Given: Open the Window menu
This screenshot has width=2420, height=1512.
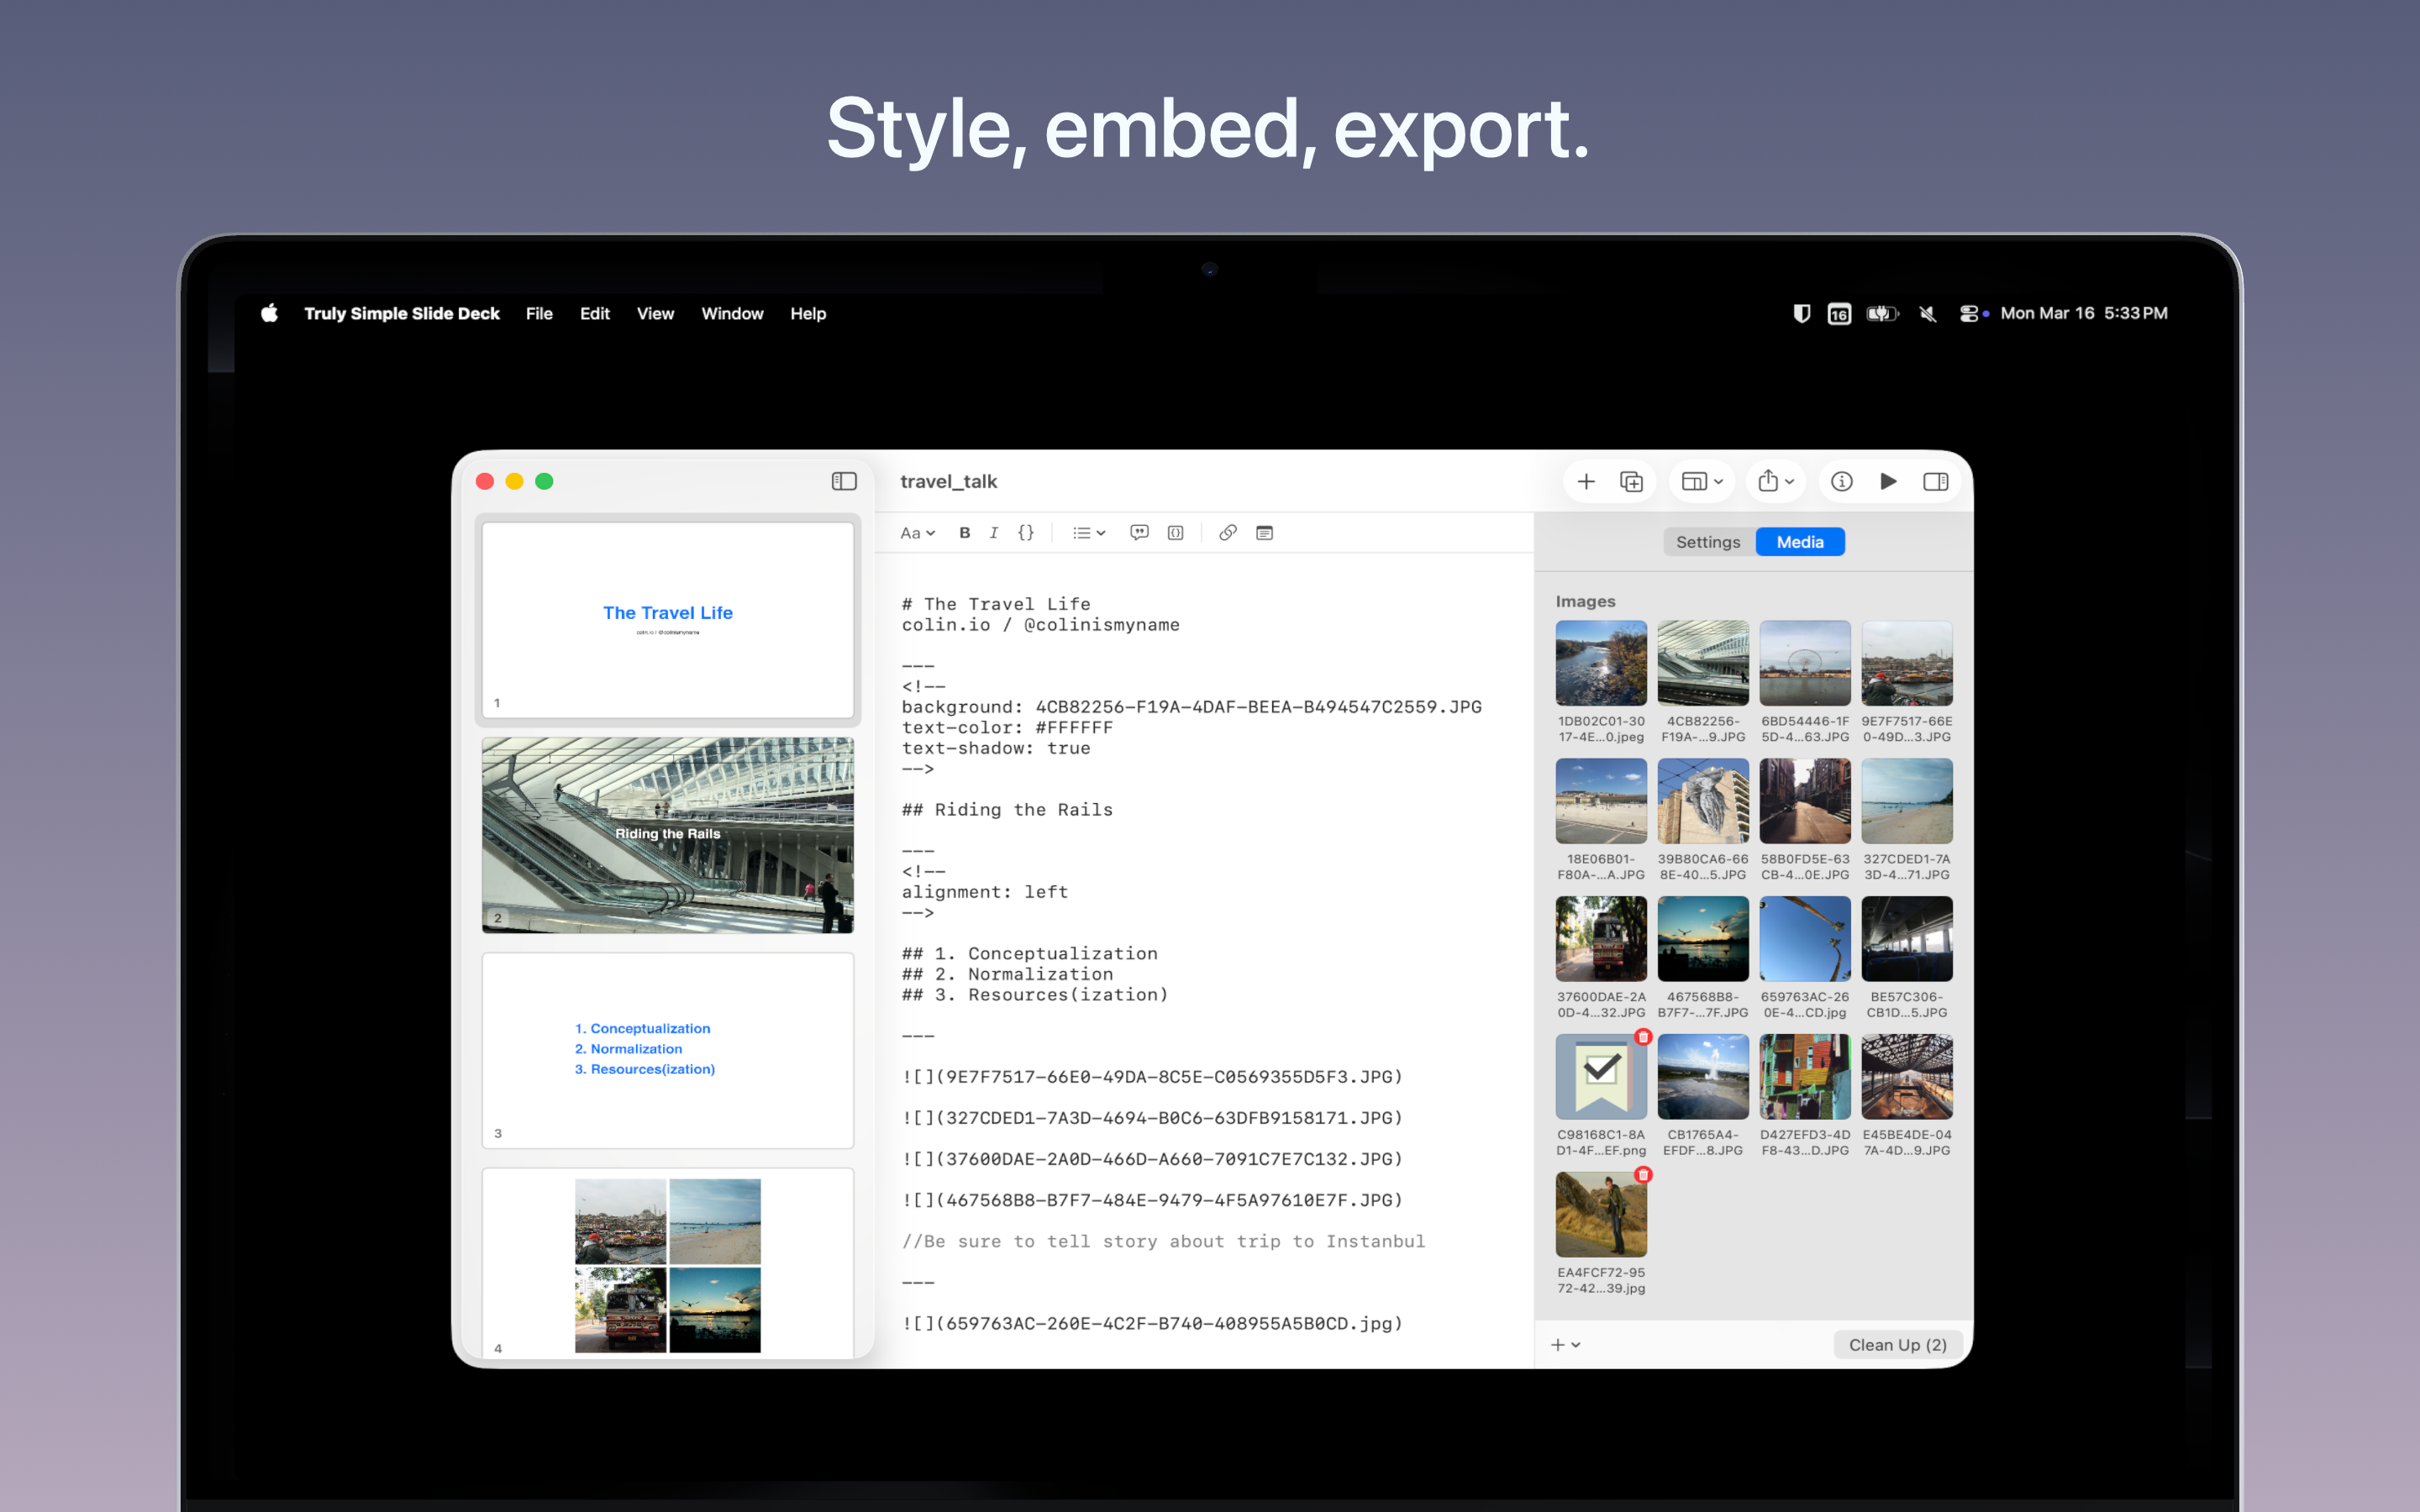Looking at the screenshot, I should 732,313.
